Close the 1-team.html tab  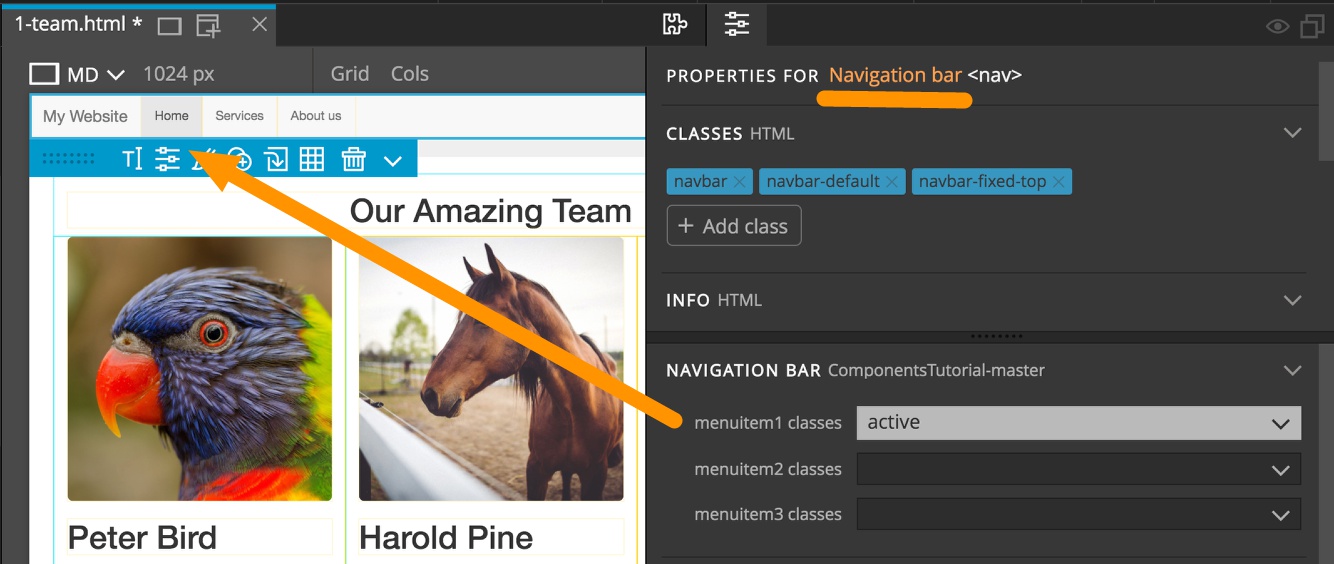click(259, 24)
